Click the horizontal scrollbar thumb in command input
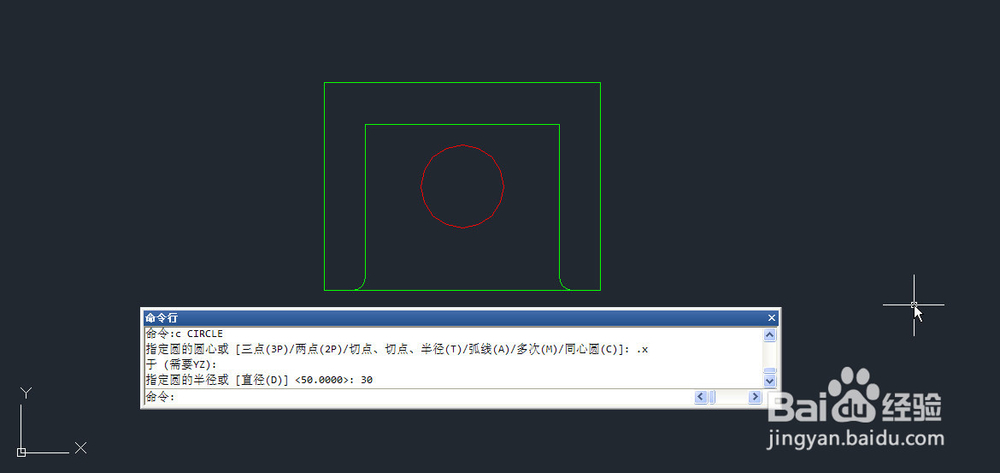The image size is (1000, 473). tap(712, 397)
